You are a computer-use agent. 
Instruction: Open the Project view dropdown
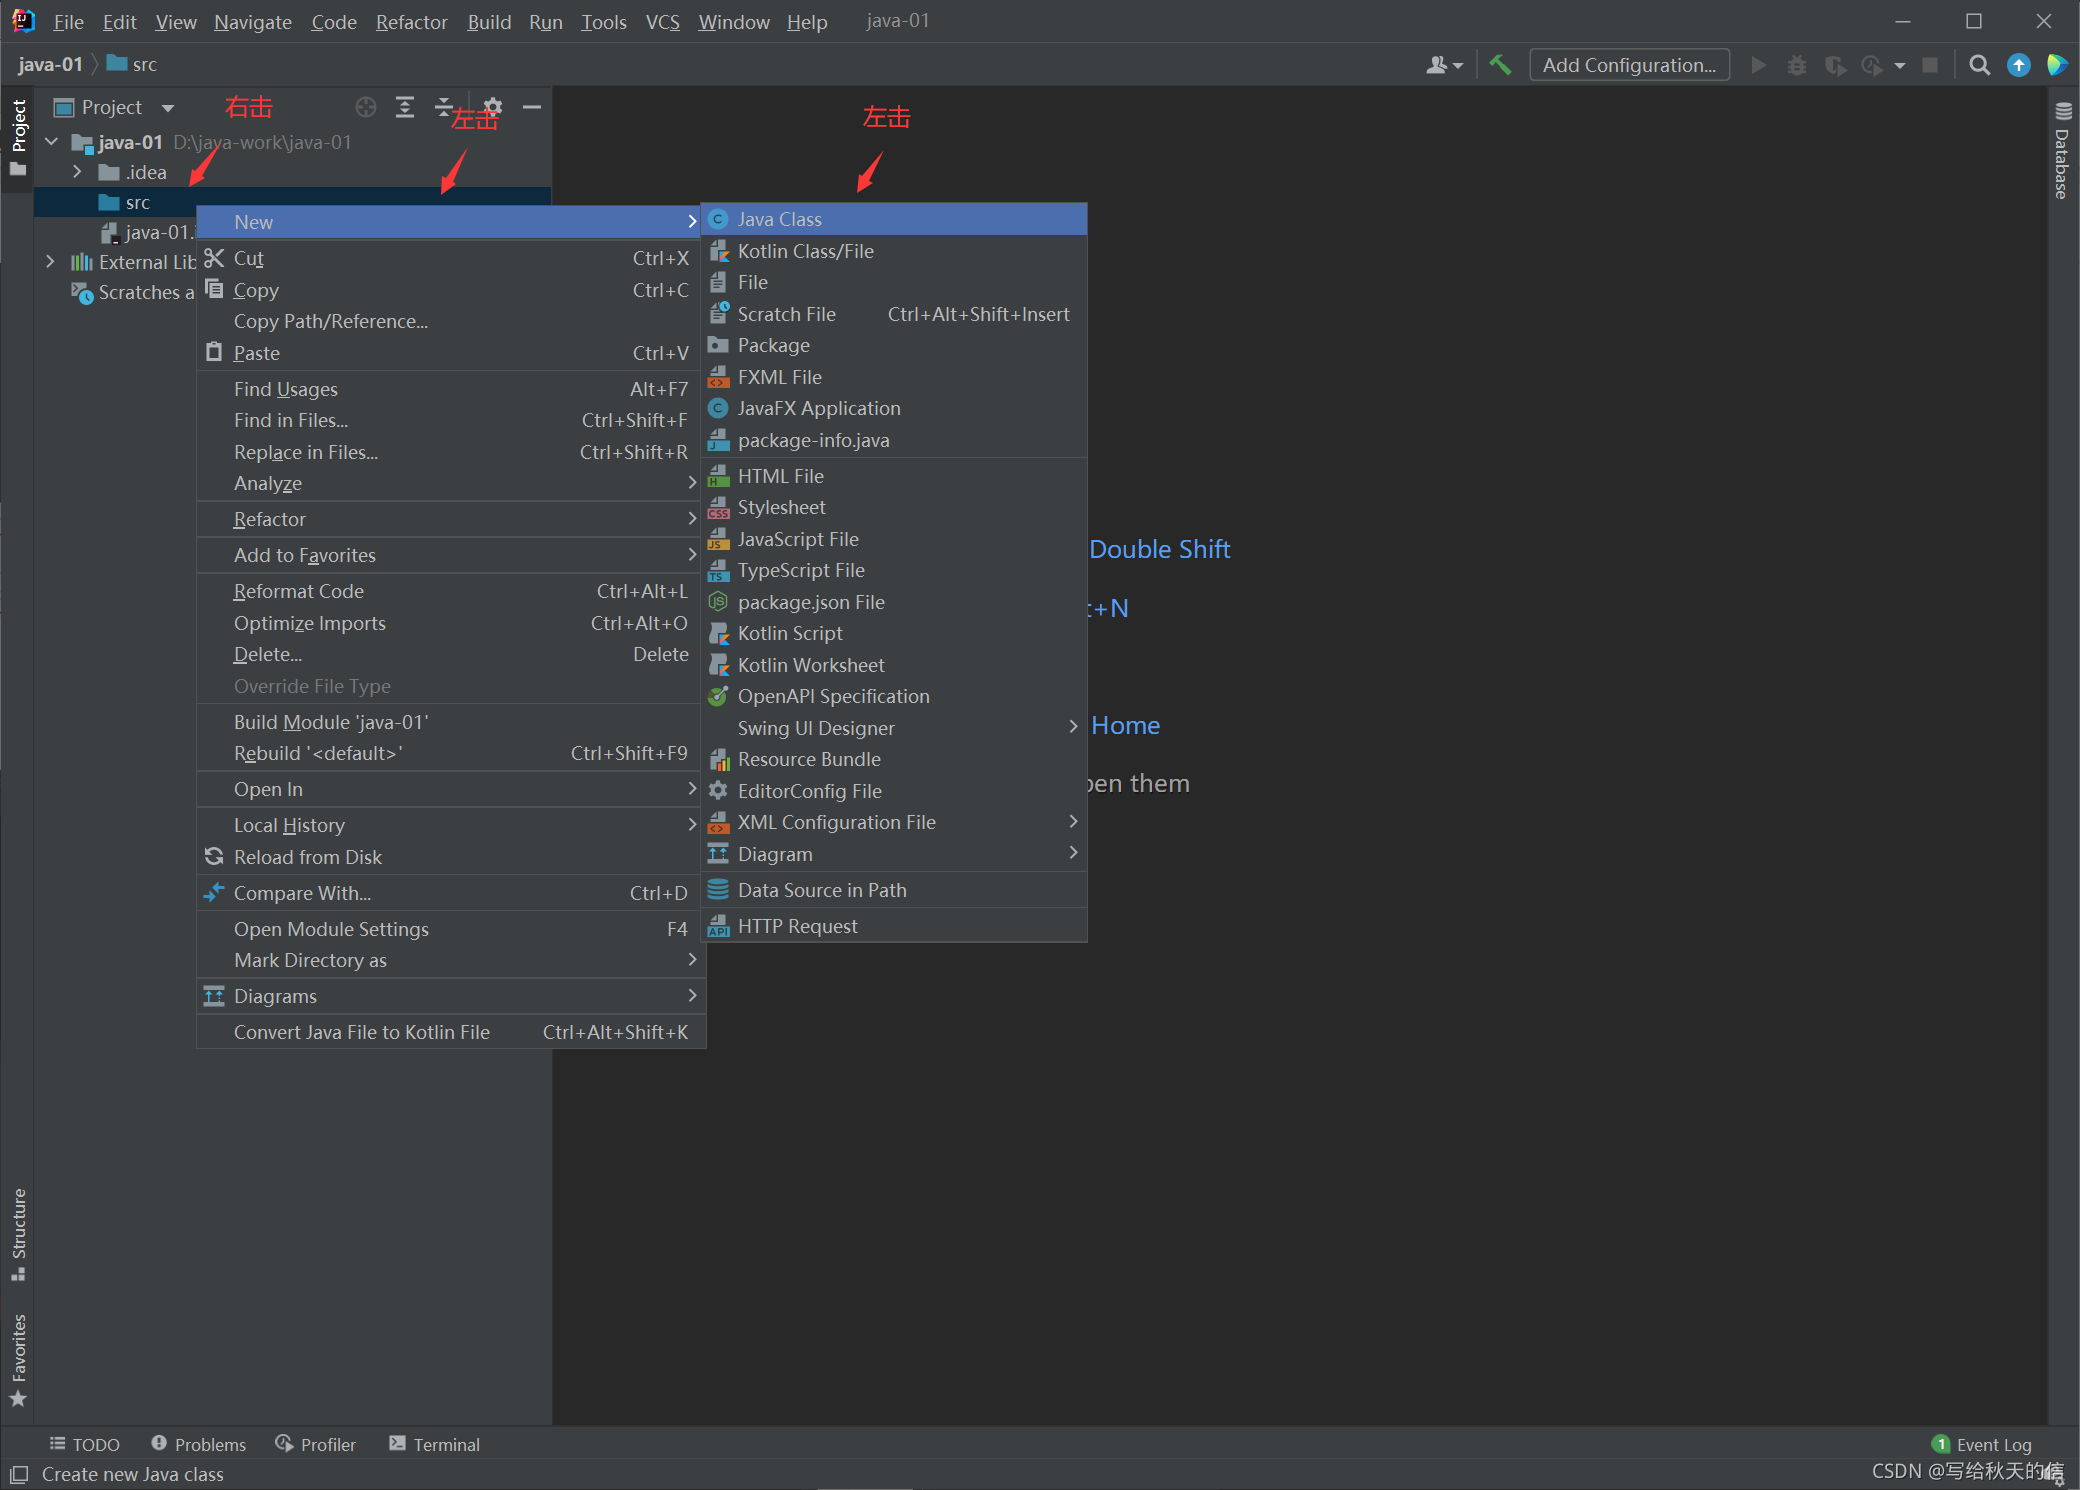[167, 107]
